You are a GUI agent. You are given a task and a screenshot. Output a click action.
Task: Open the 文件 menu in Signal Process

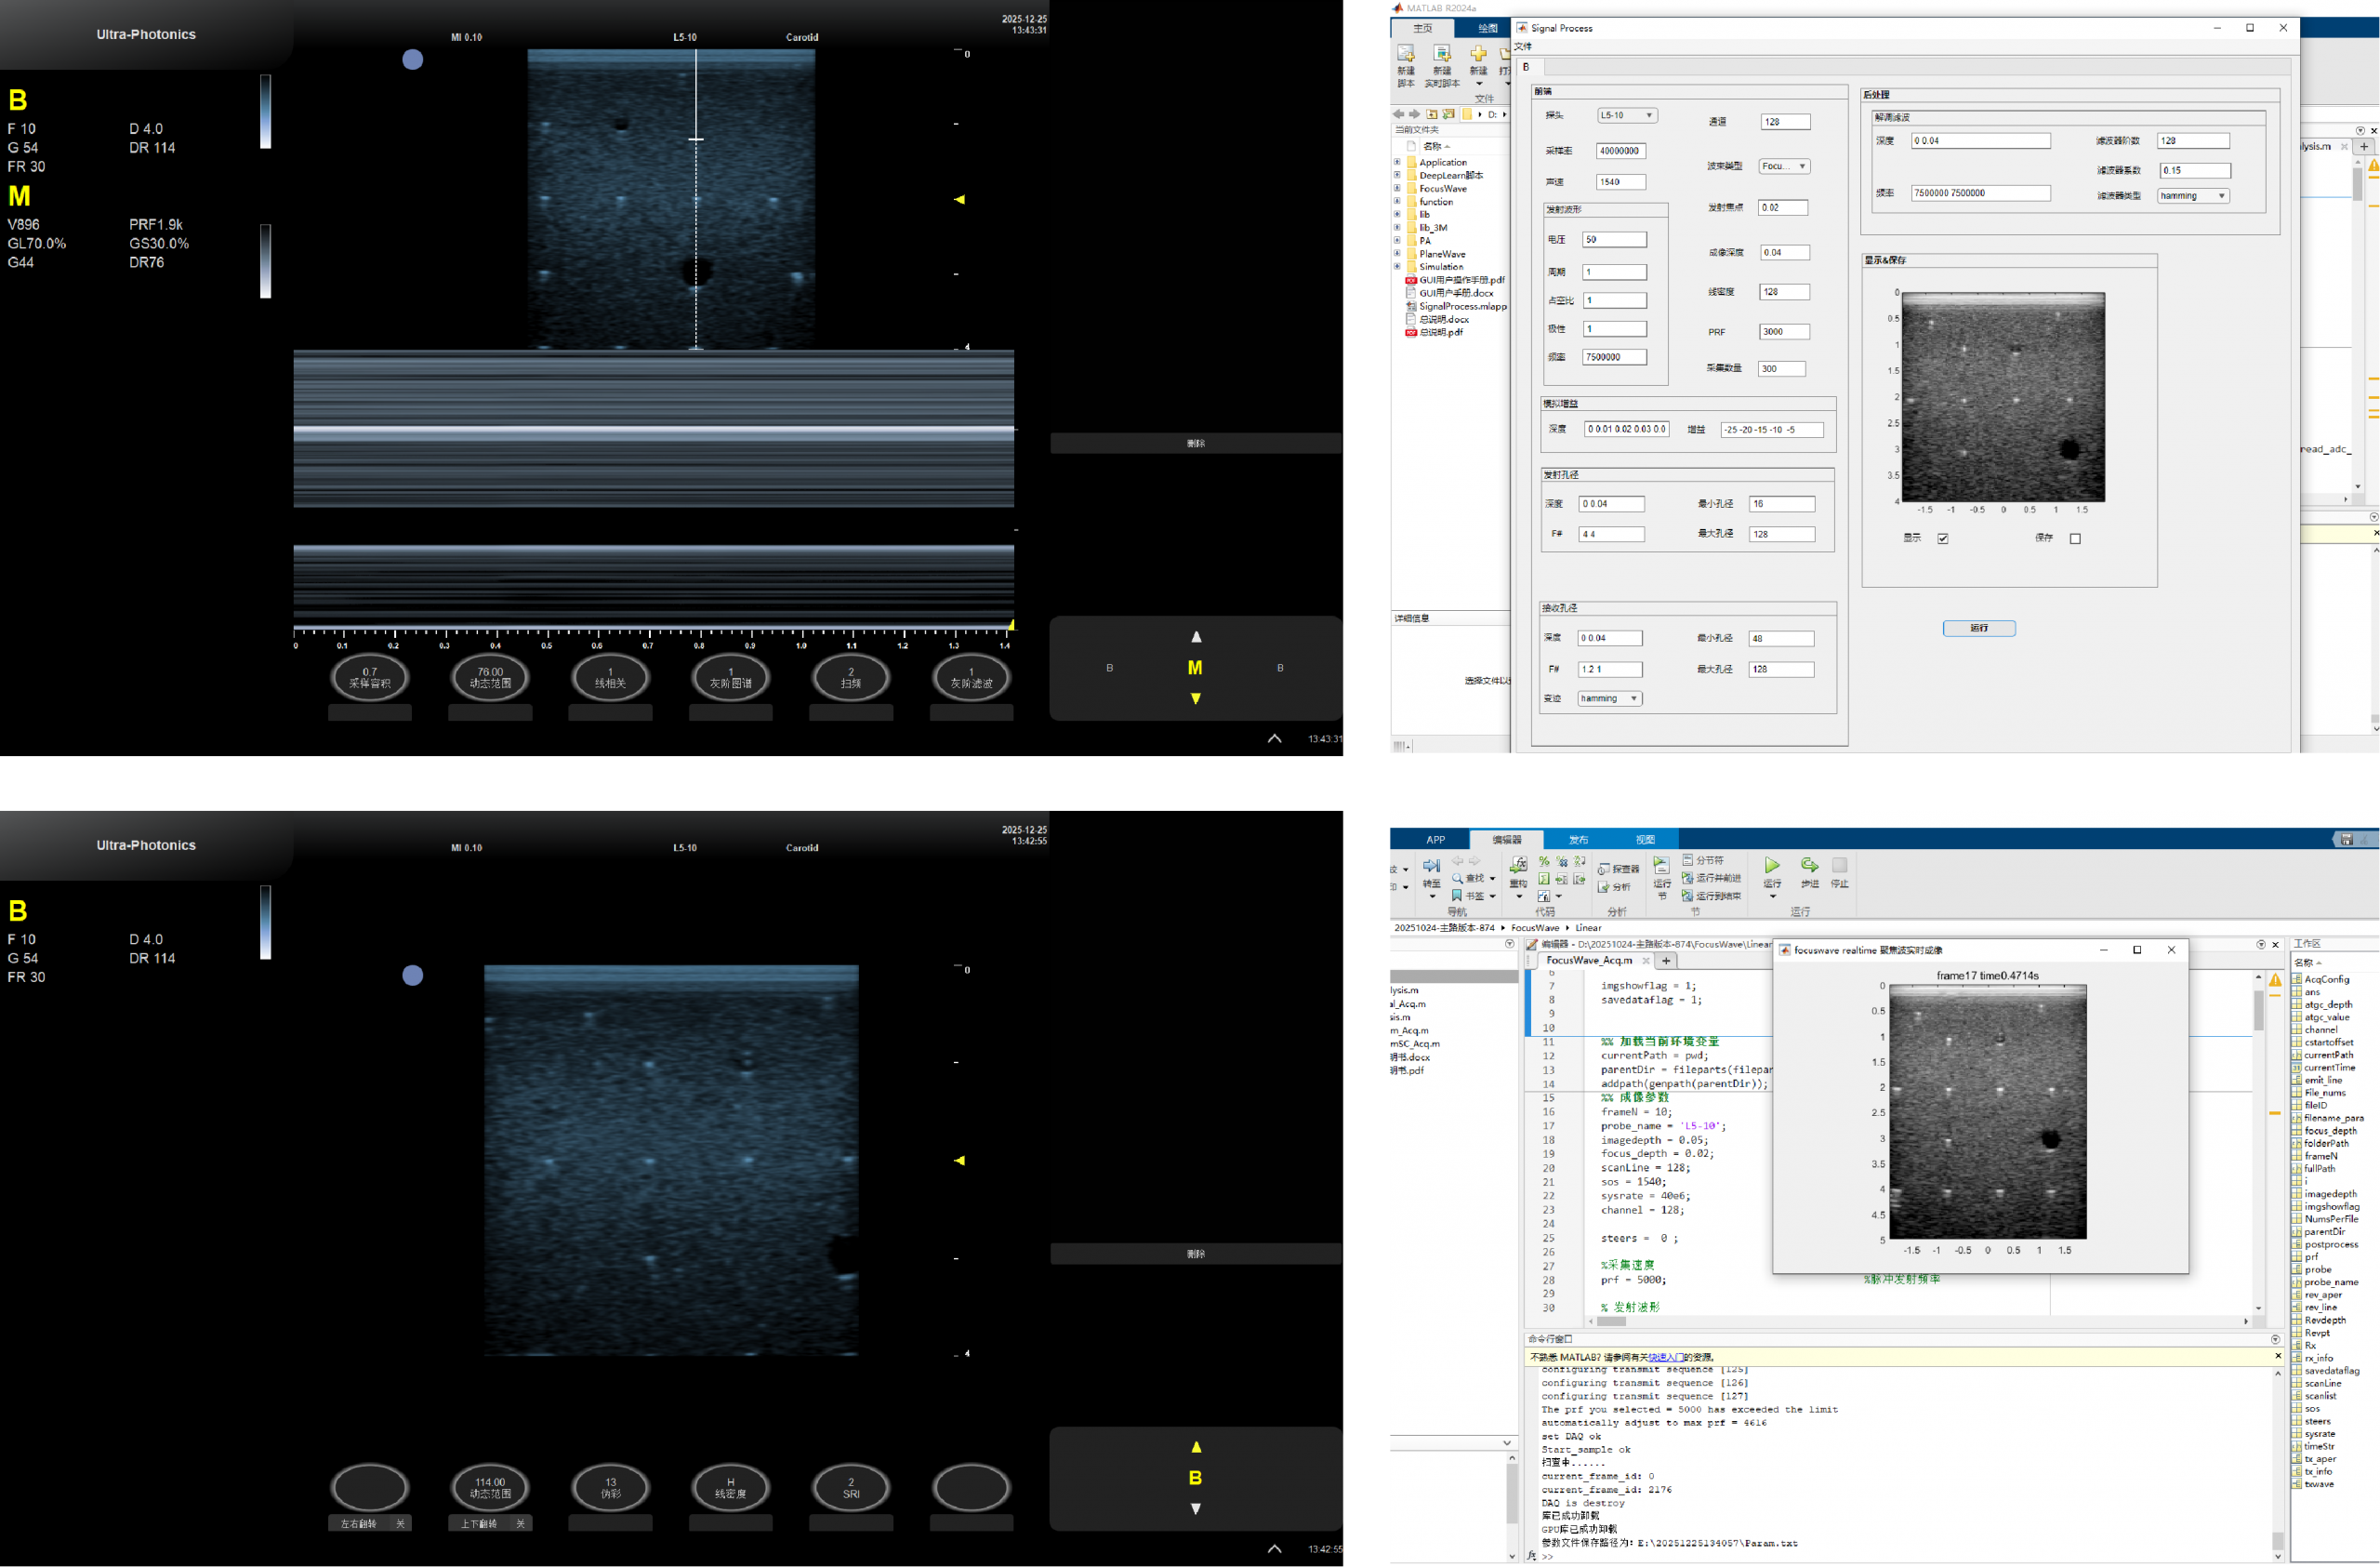1523,46
